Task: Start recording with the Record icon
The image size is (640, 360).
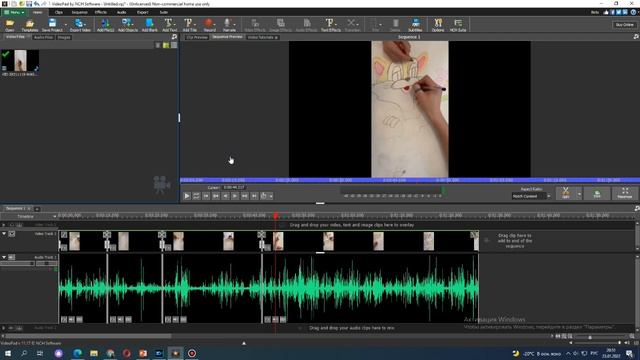Action: pyautogui.click(x=209, y=23)
